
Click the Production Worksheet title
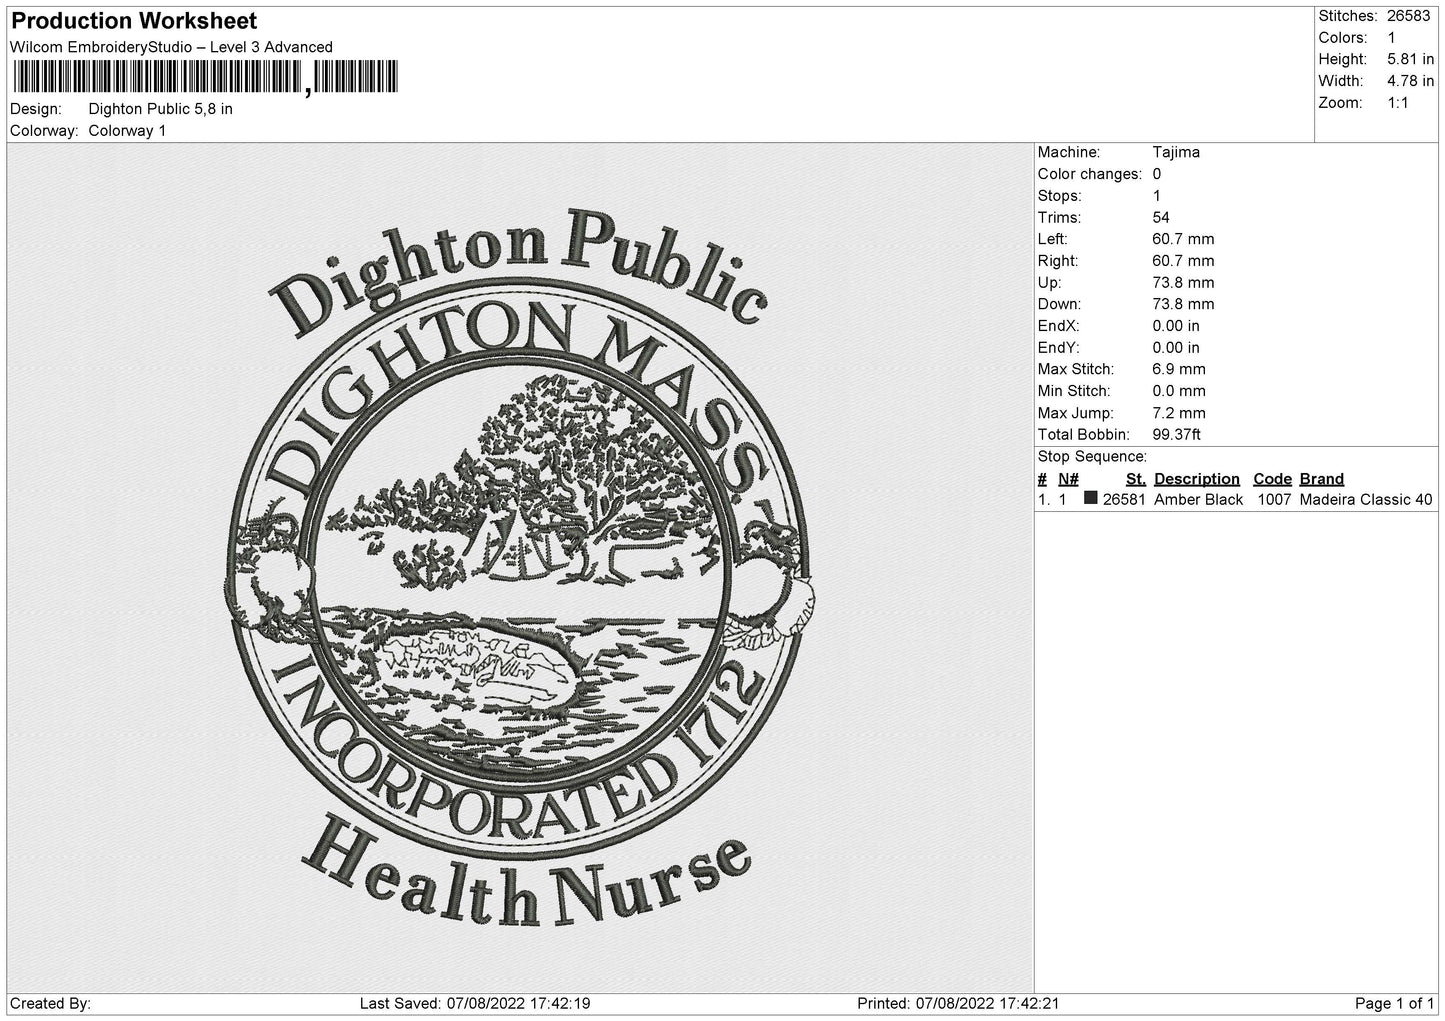point(134,21)
